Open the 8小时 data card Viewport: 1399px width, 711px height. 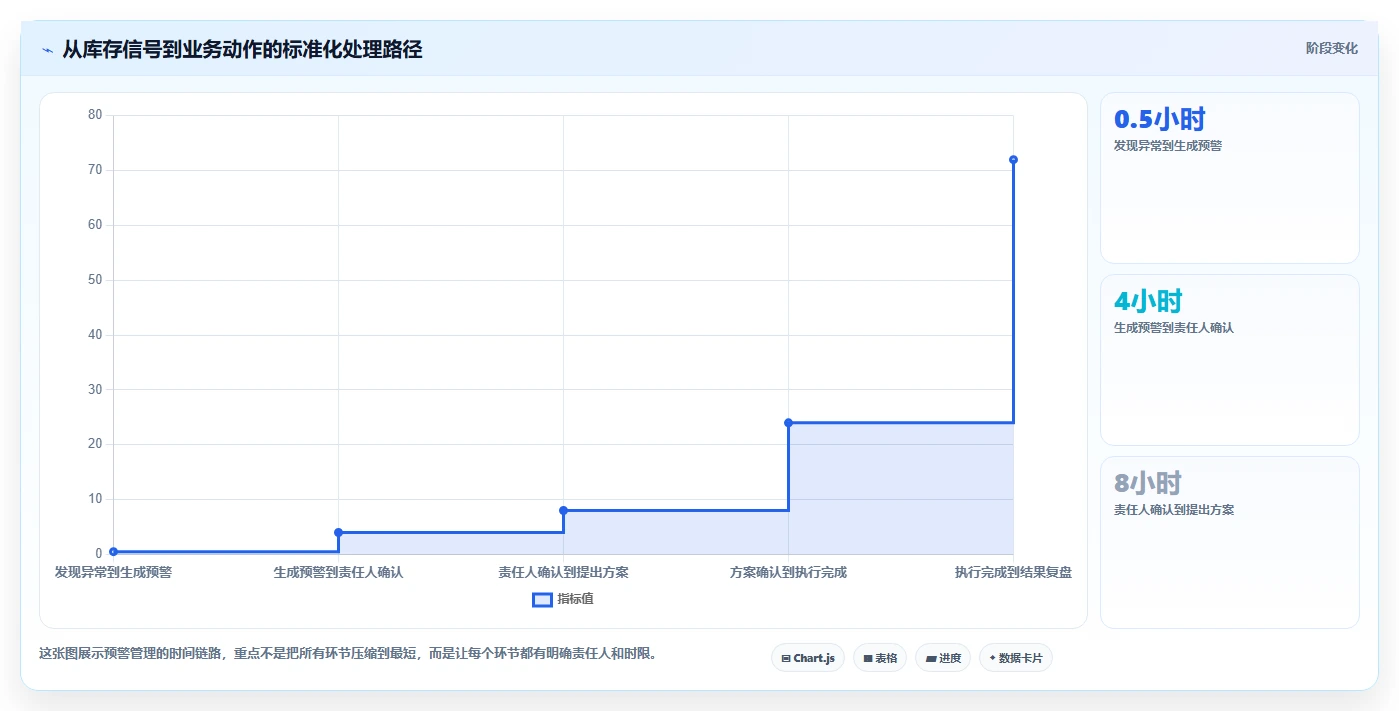(x=1229, y=542)
